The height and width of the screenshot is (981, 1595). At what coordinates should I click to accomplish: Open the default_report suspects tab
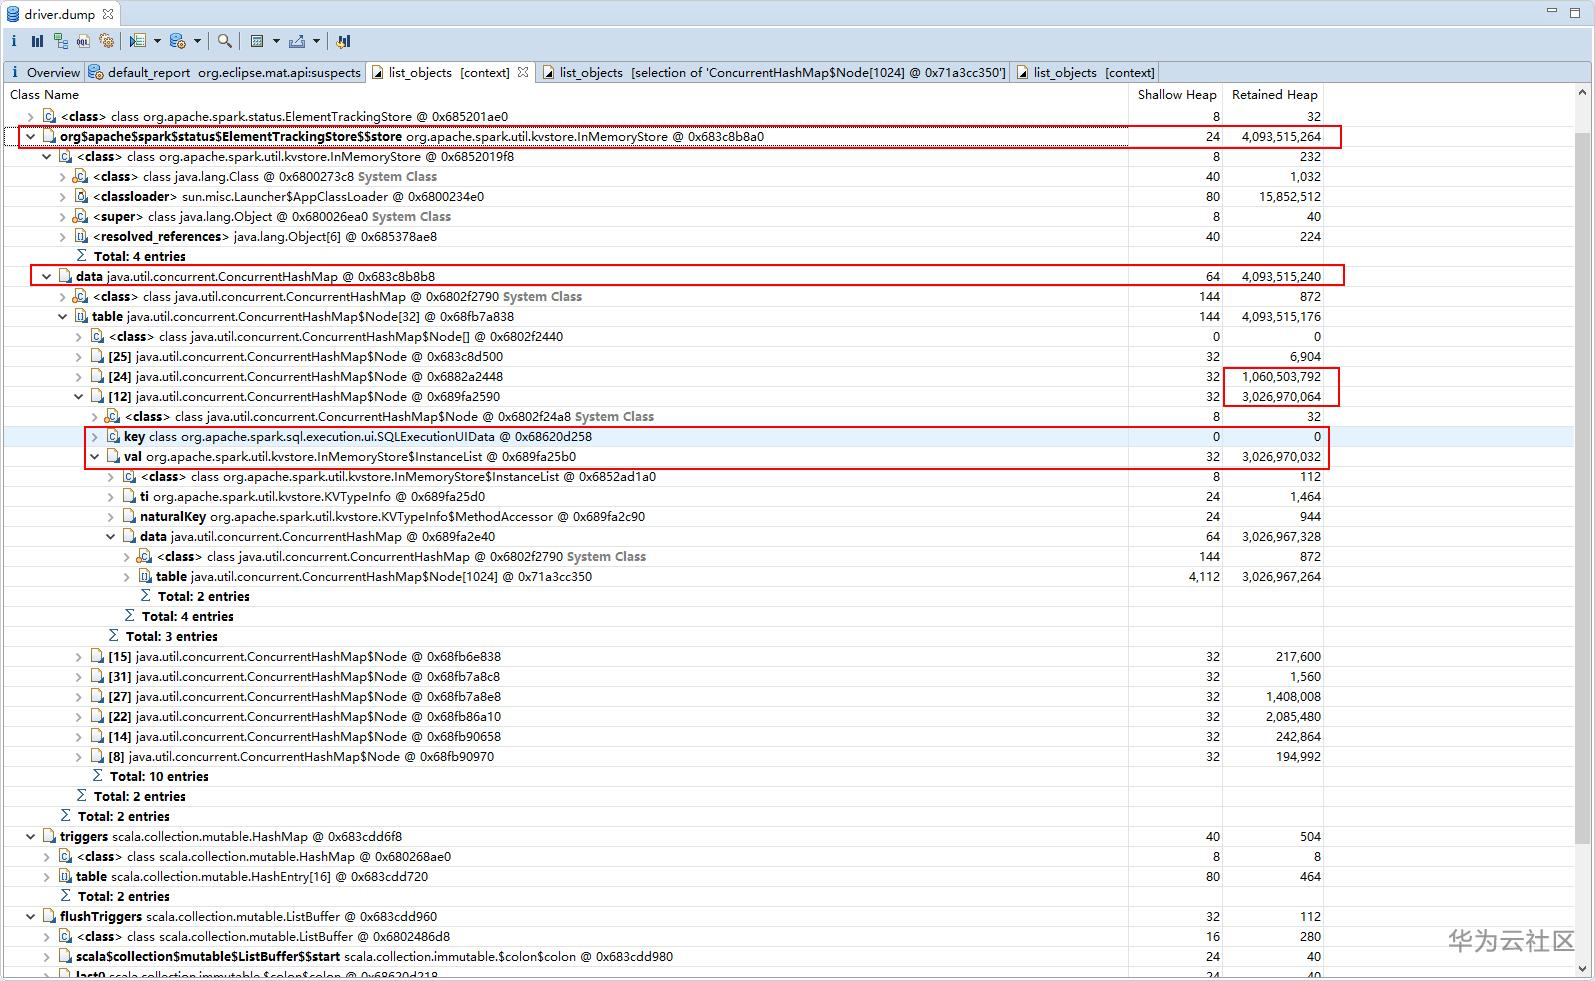225,72
